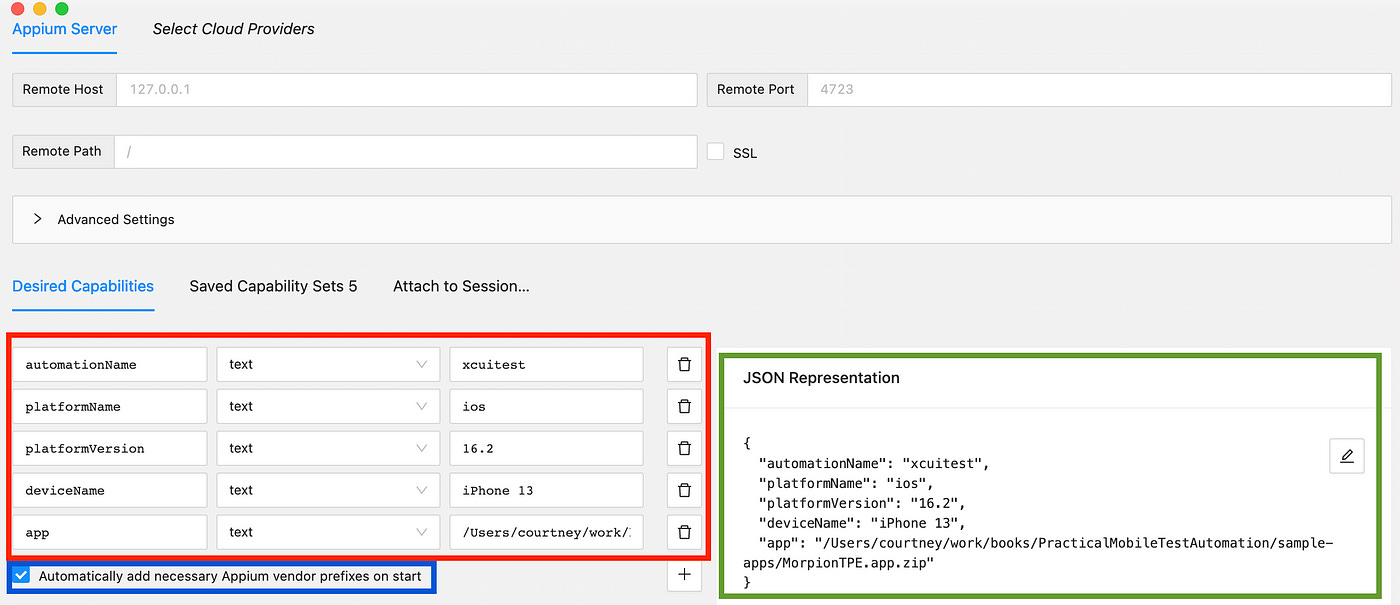This screenshot has width=1400, height=605.
Task: Click the 16.2 value field
Action: tap(546, 449)
